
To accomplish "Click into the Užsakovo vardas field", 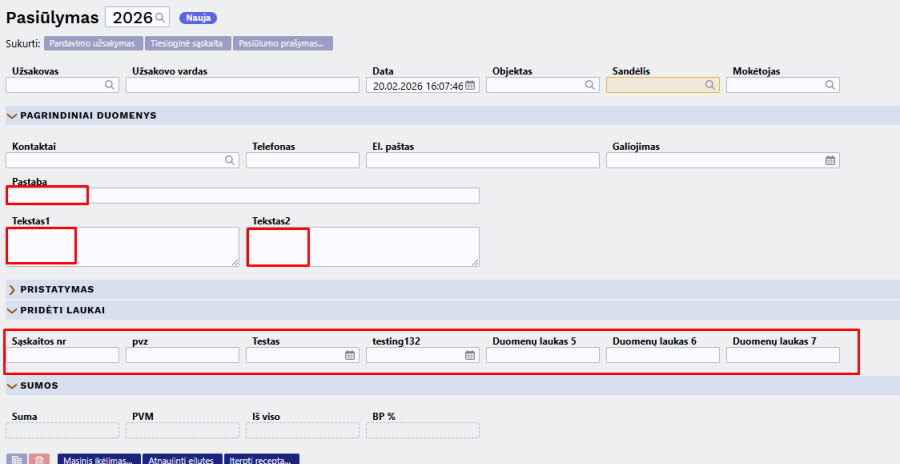I will tap(242, 86).
